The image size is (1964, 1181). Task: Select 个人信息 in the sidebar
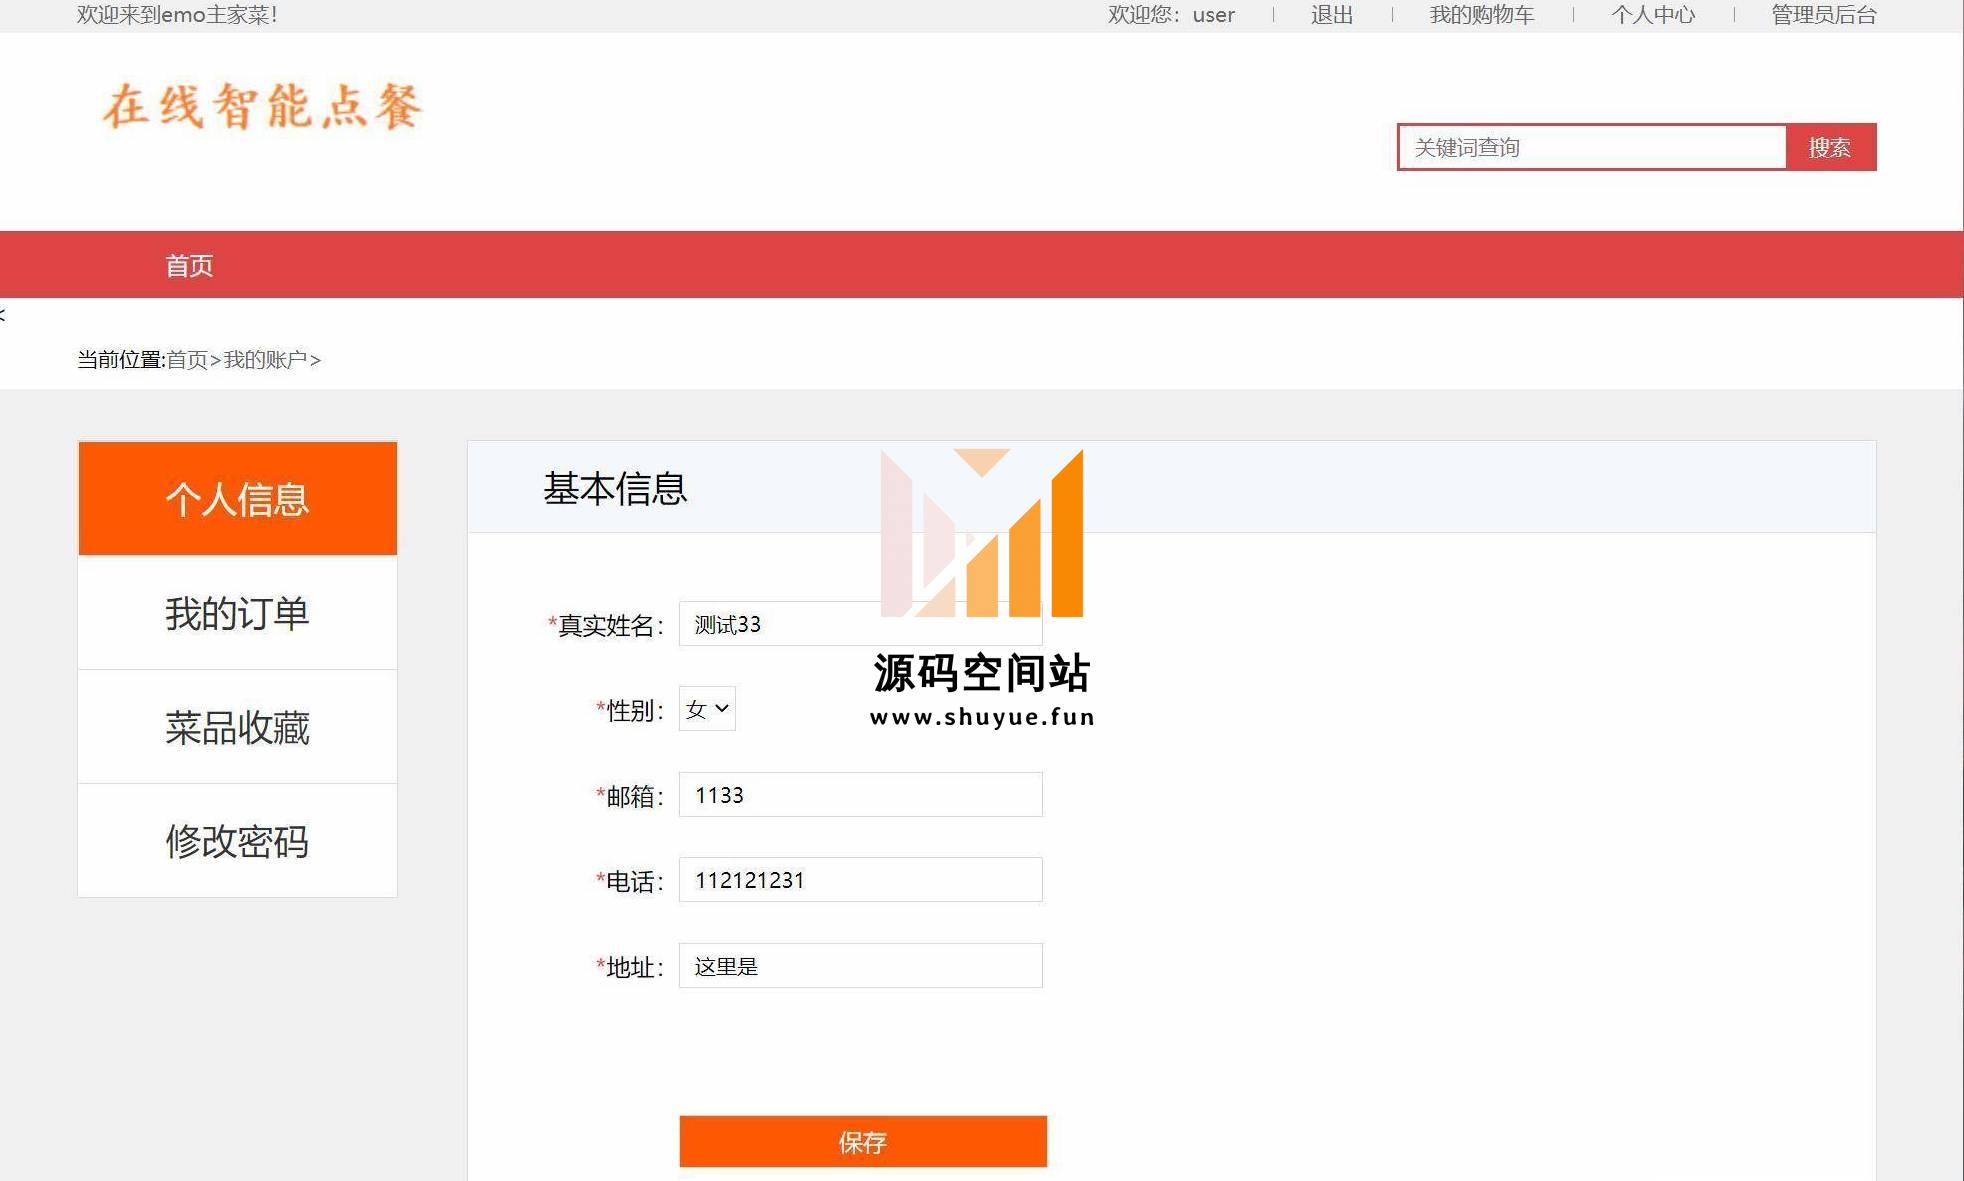click(237, 498)
